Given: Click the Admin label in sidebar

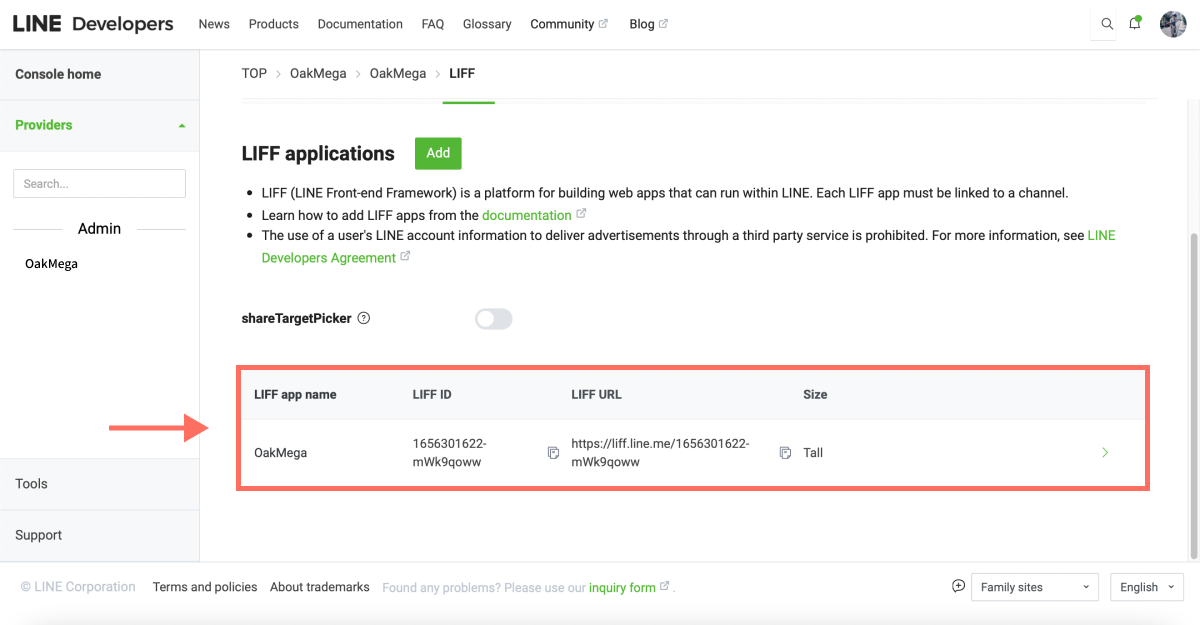Looking at the screenshot, I should pos(99,229).
